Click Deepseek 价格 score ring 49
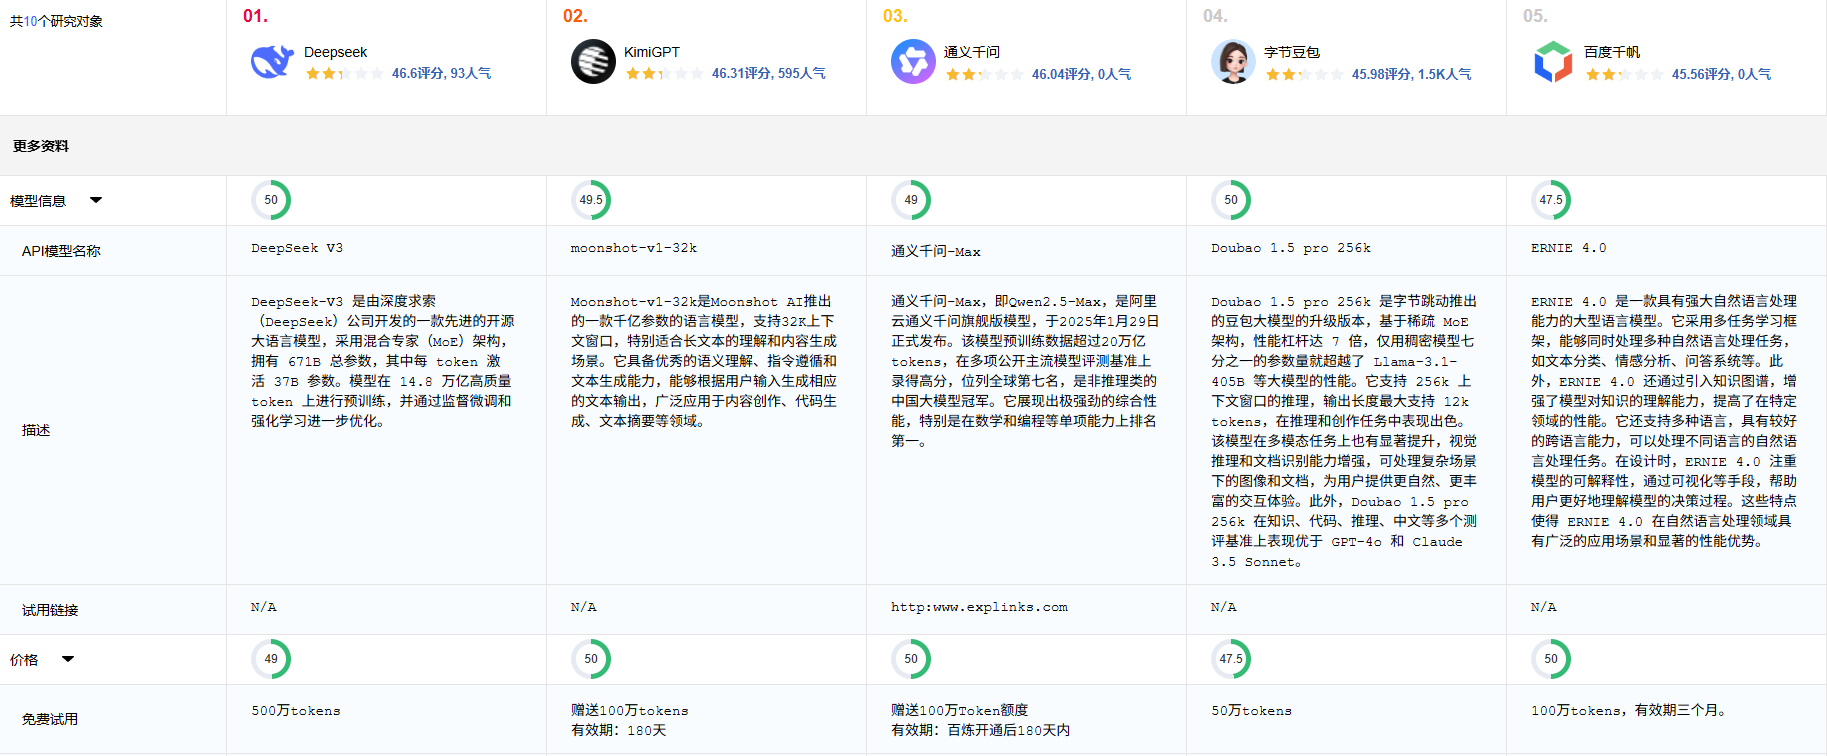 pyautogui.click(x=271, y=659)
